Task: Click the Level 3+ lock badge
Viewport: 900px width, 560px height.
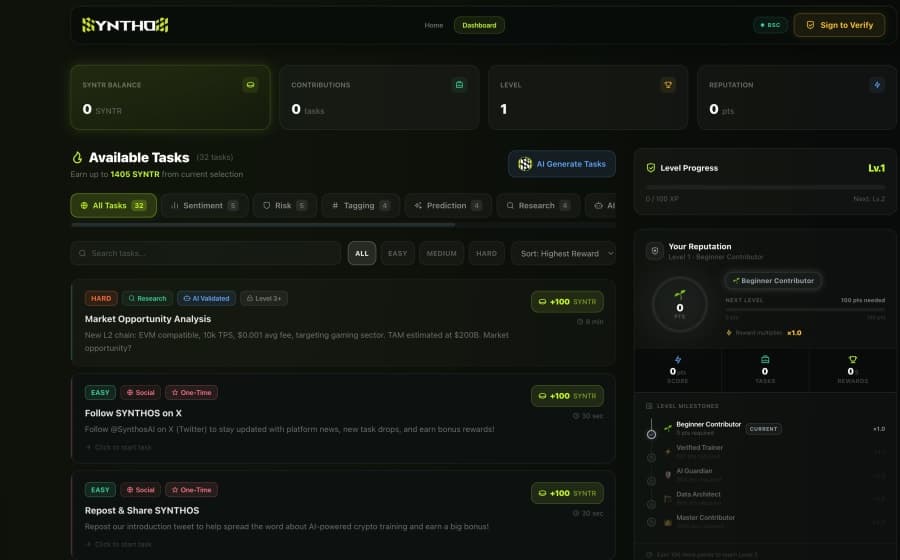Action: (263, 298)
